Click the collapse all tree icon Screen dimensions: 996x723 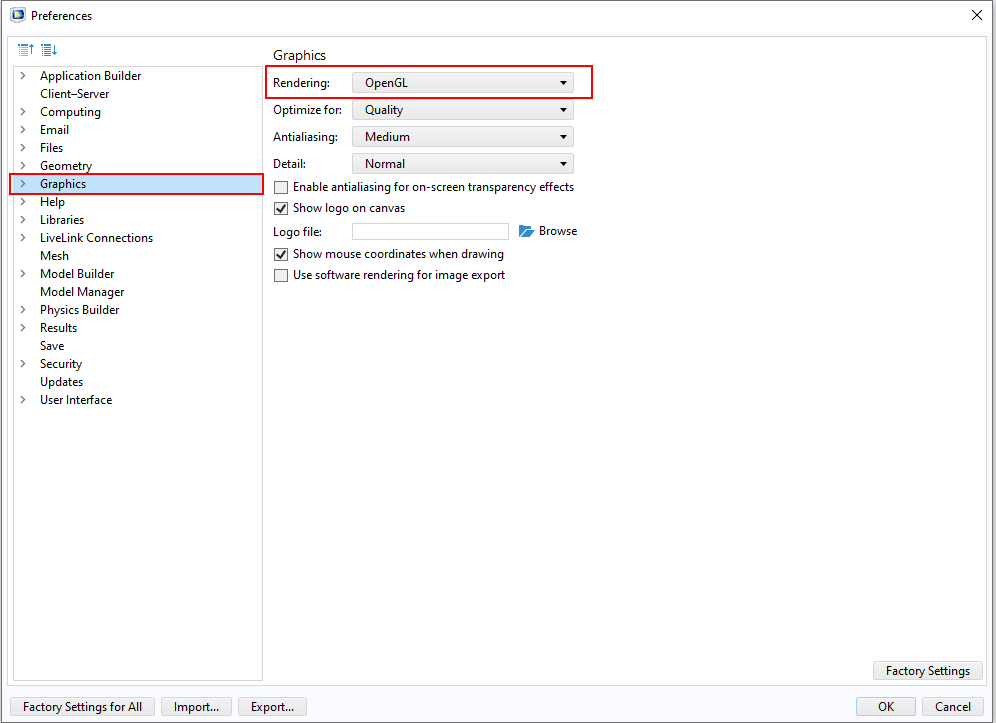click(x=26, y=49)
